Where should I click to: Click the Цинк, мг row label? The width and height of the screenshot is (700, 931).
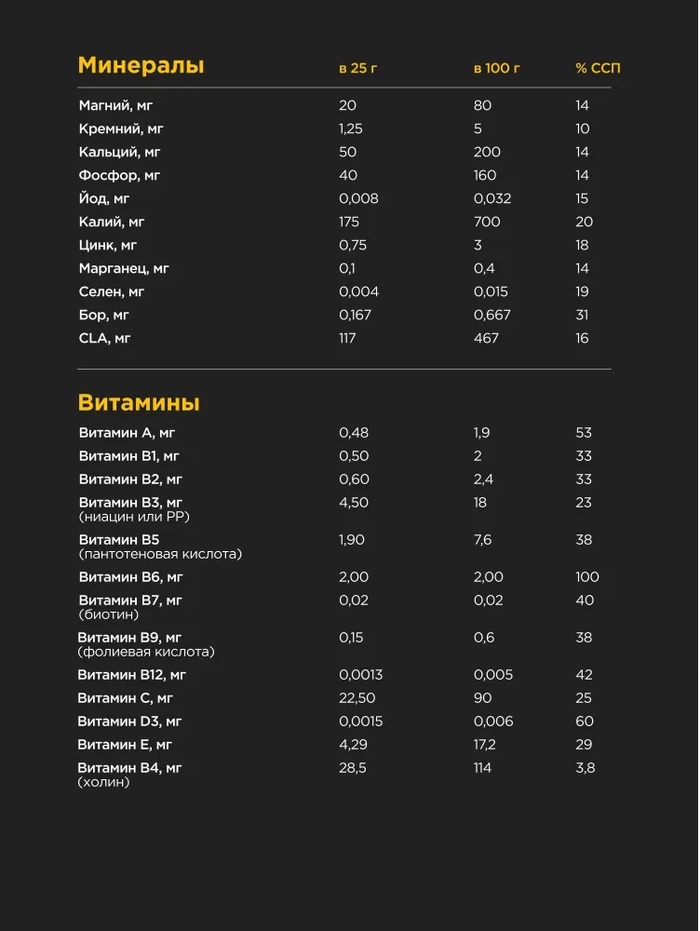[x=110, y=245]
